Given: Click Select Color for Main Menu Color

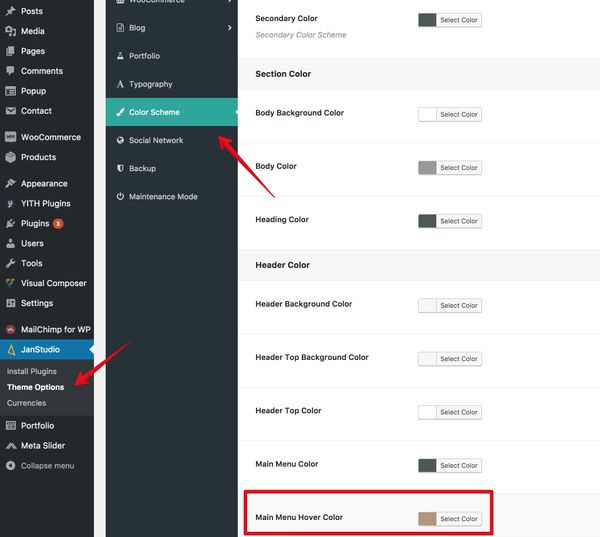Looking at the screenshot, I should pyautogui.click(x=459, y=465).
